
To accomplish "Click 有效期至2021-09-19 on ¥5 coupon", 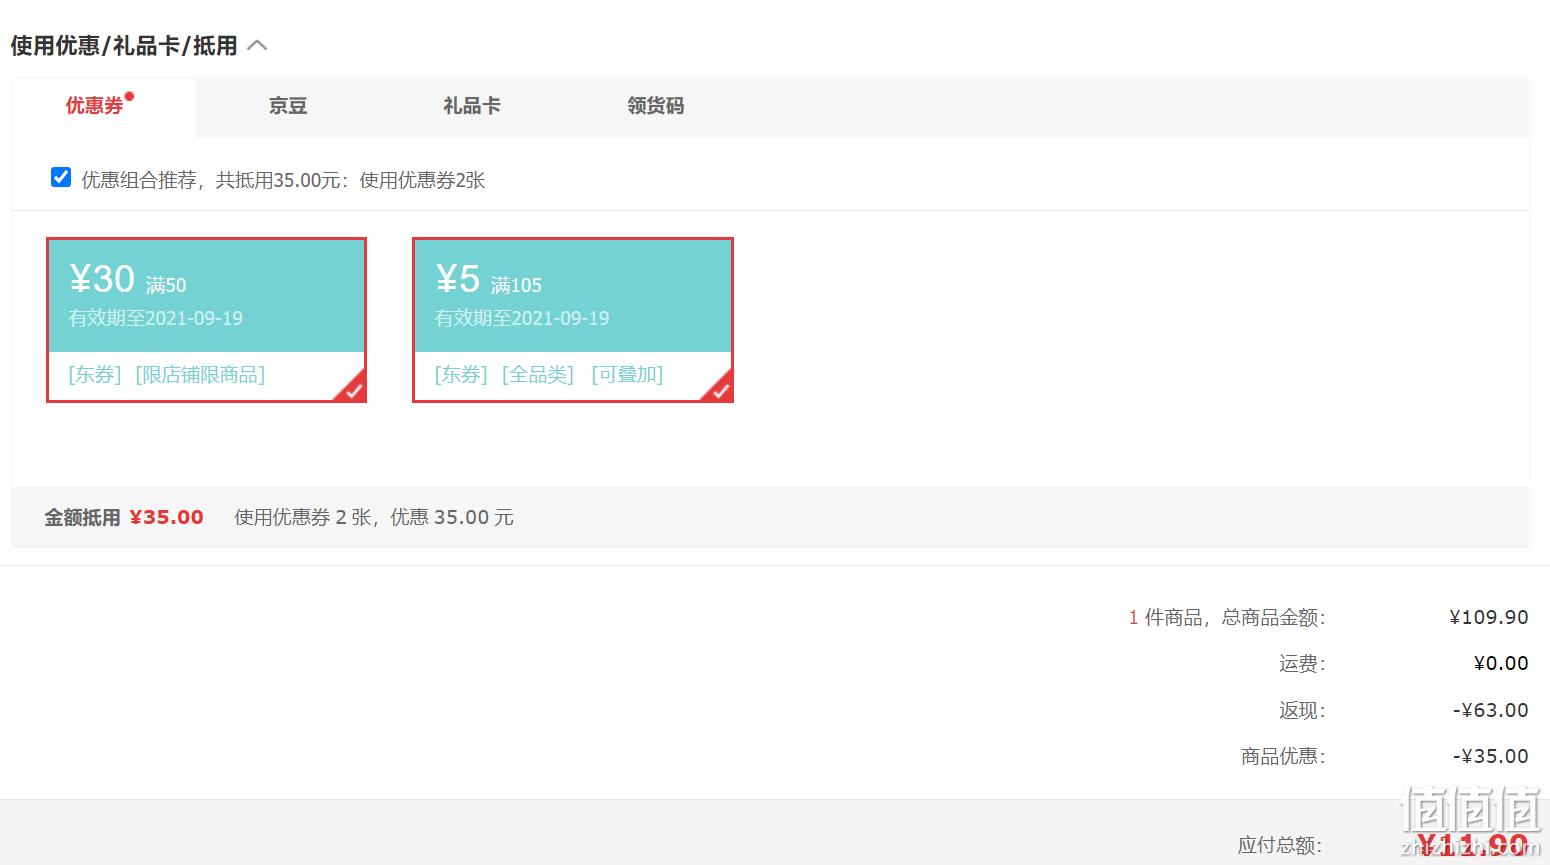I will coord(522,318).
